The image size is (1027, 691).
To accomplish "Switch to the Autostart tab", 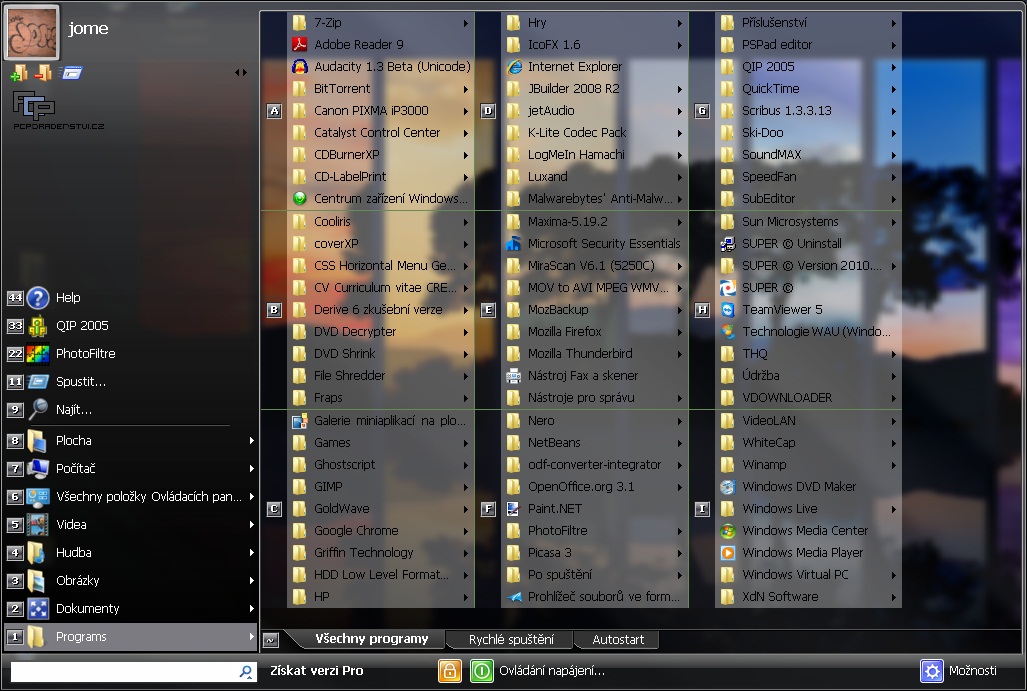I will point(618,640).
